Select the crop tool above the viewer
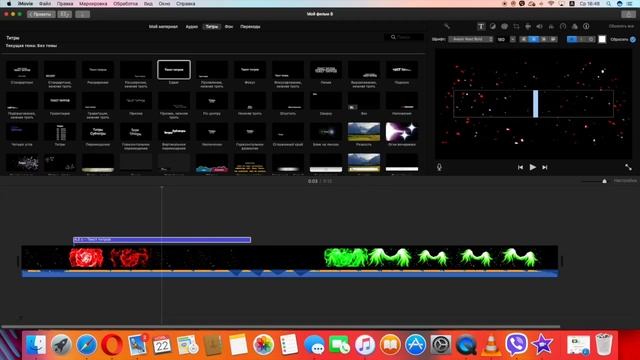The image size is (640, 360). [516, 26]
